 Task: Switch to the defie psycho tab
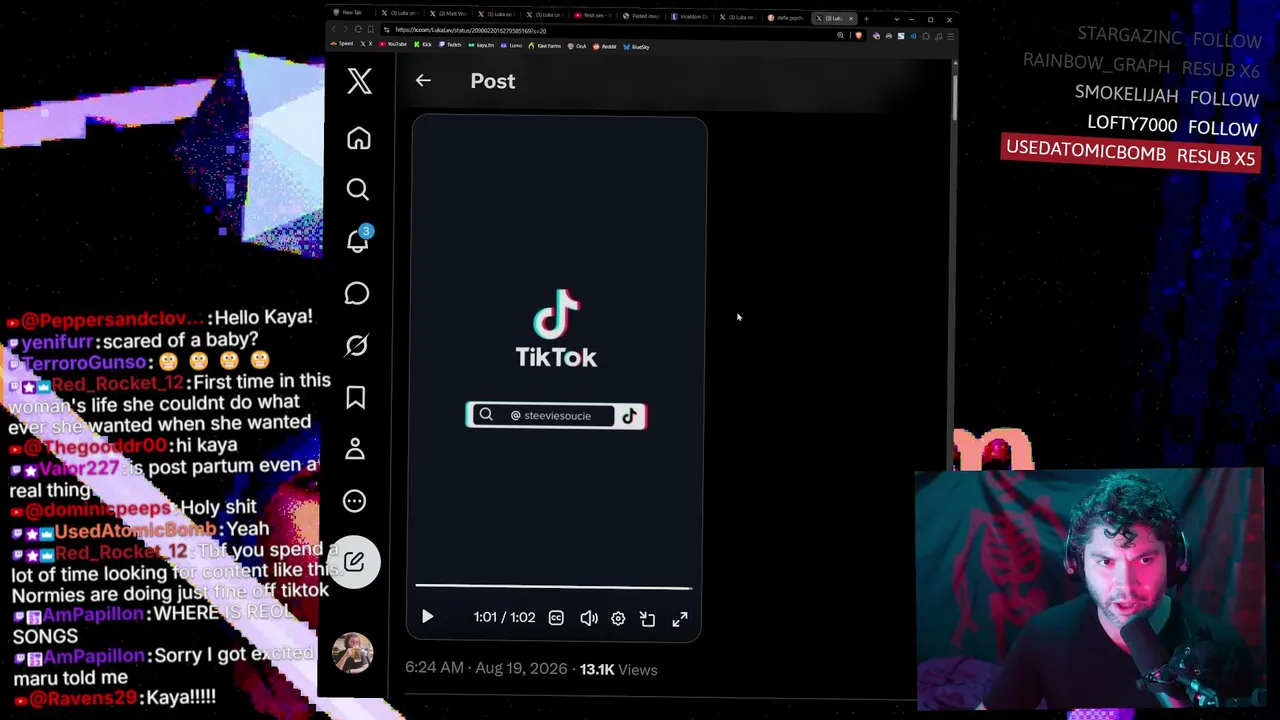tap(786, 18)
